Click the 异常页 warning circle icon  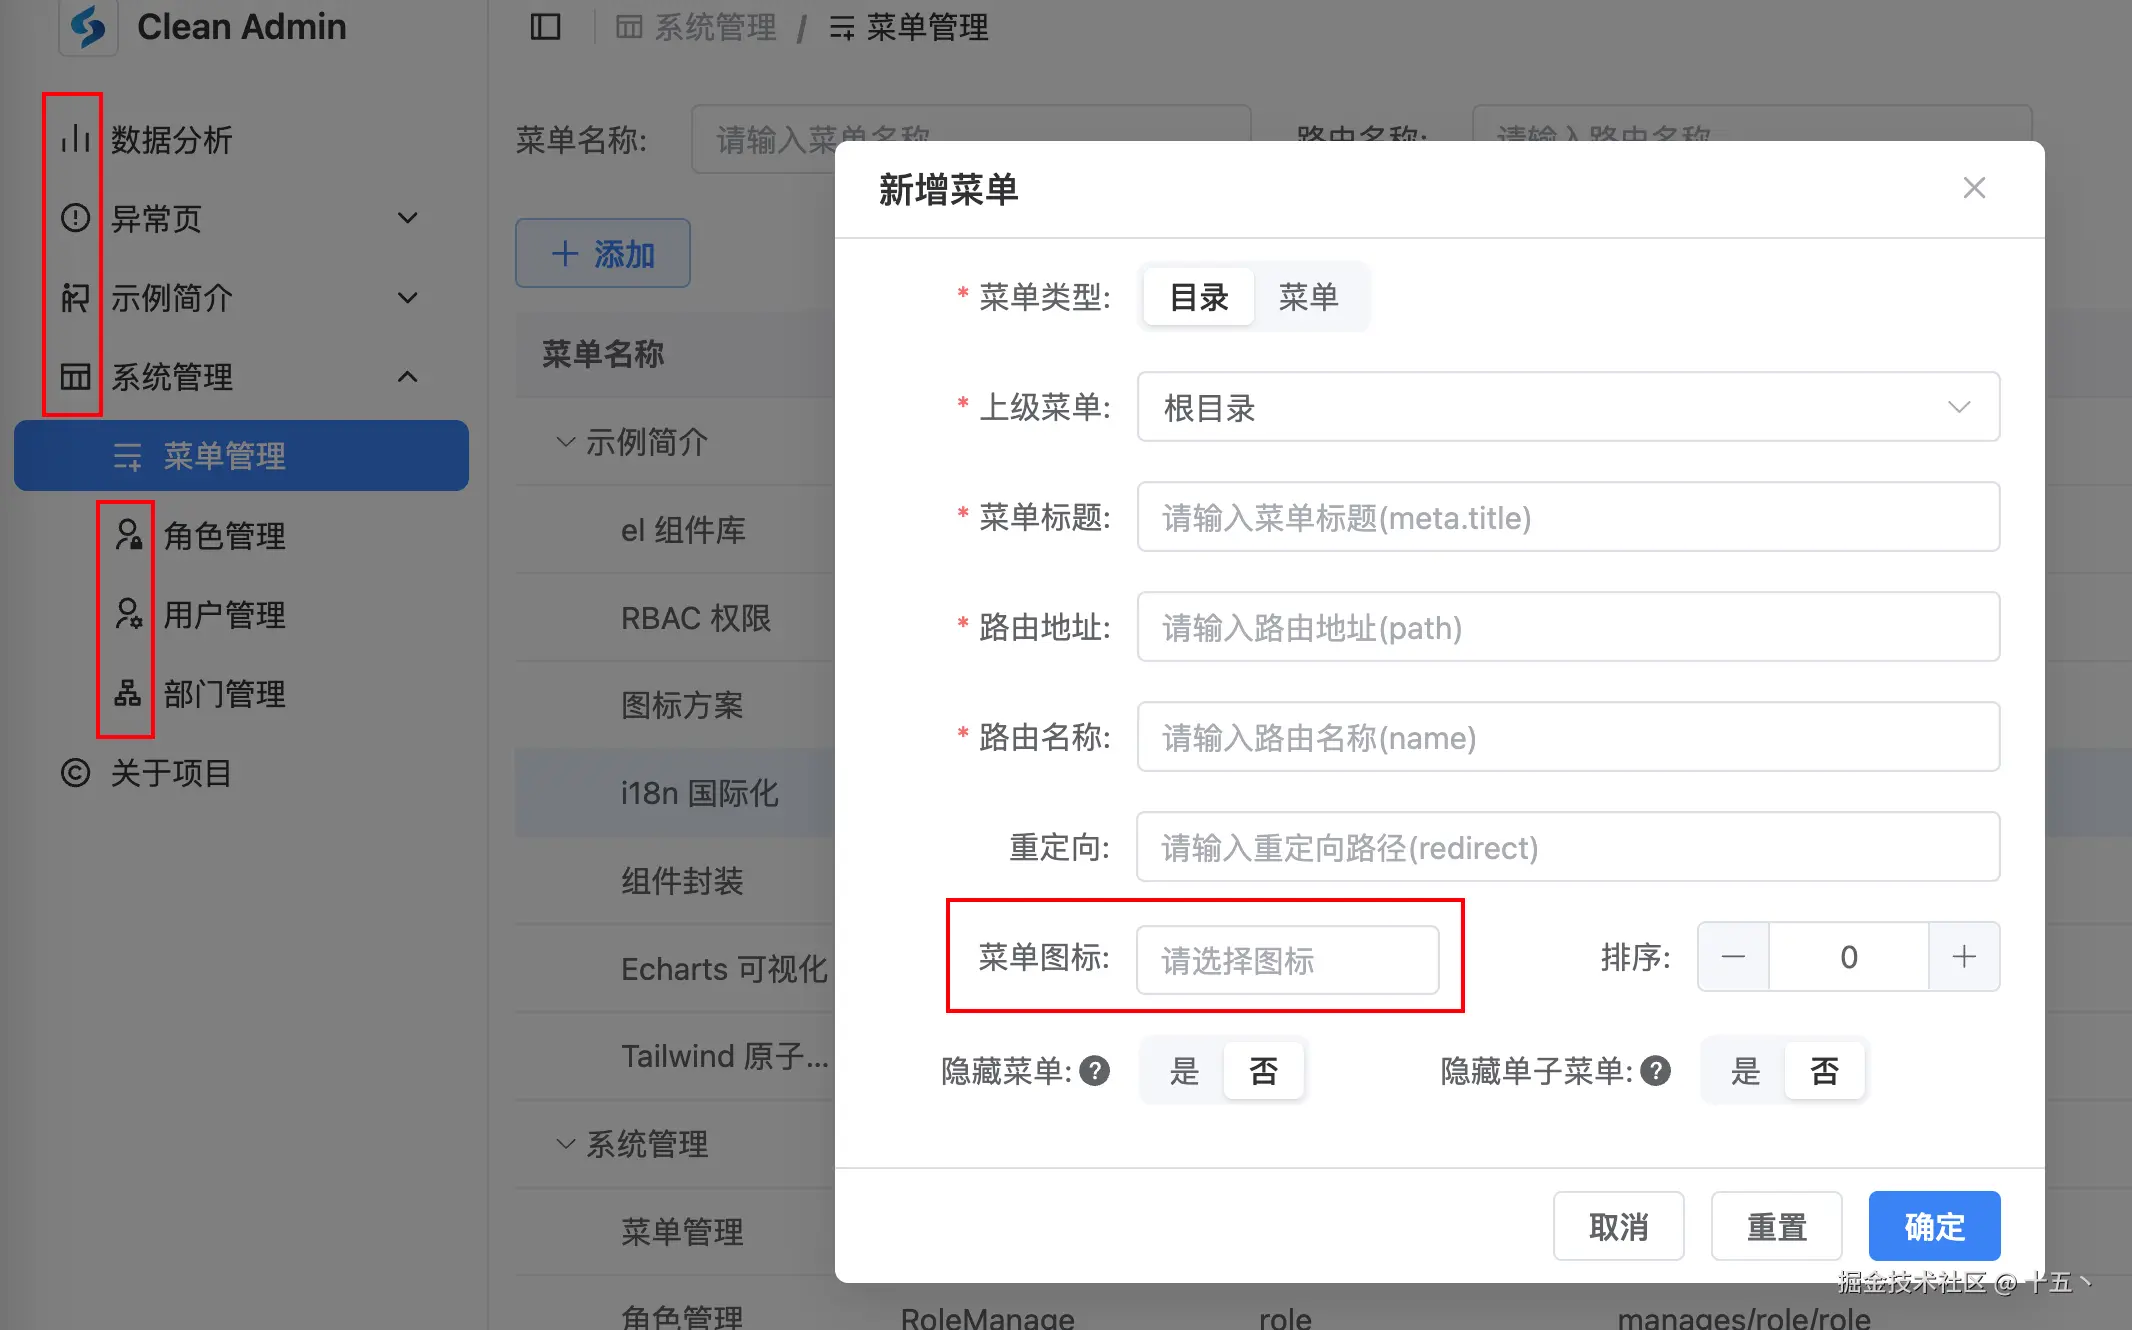point(75,218)
